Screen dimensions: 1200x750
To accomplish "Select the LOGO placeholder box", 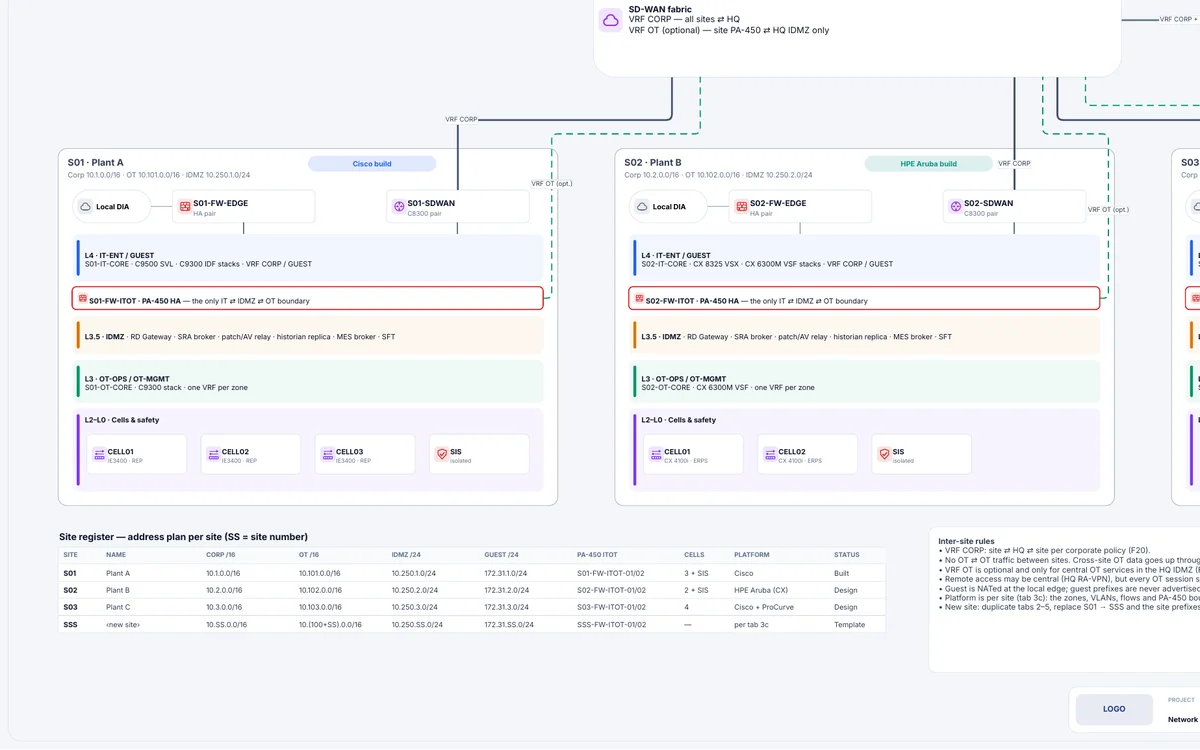I will (x=1114, y=709).
